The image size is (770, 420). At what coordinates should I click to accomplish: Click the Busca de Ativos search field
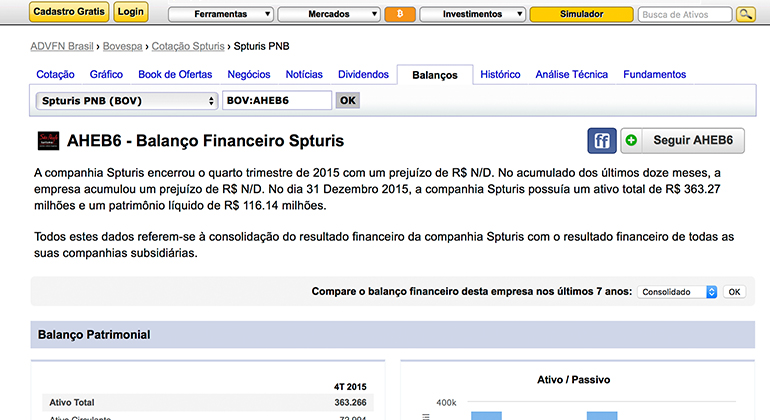pyautogui.click(x=685, y=14)
